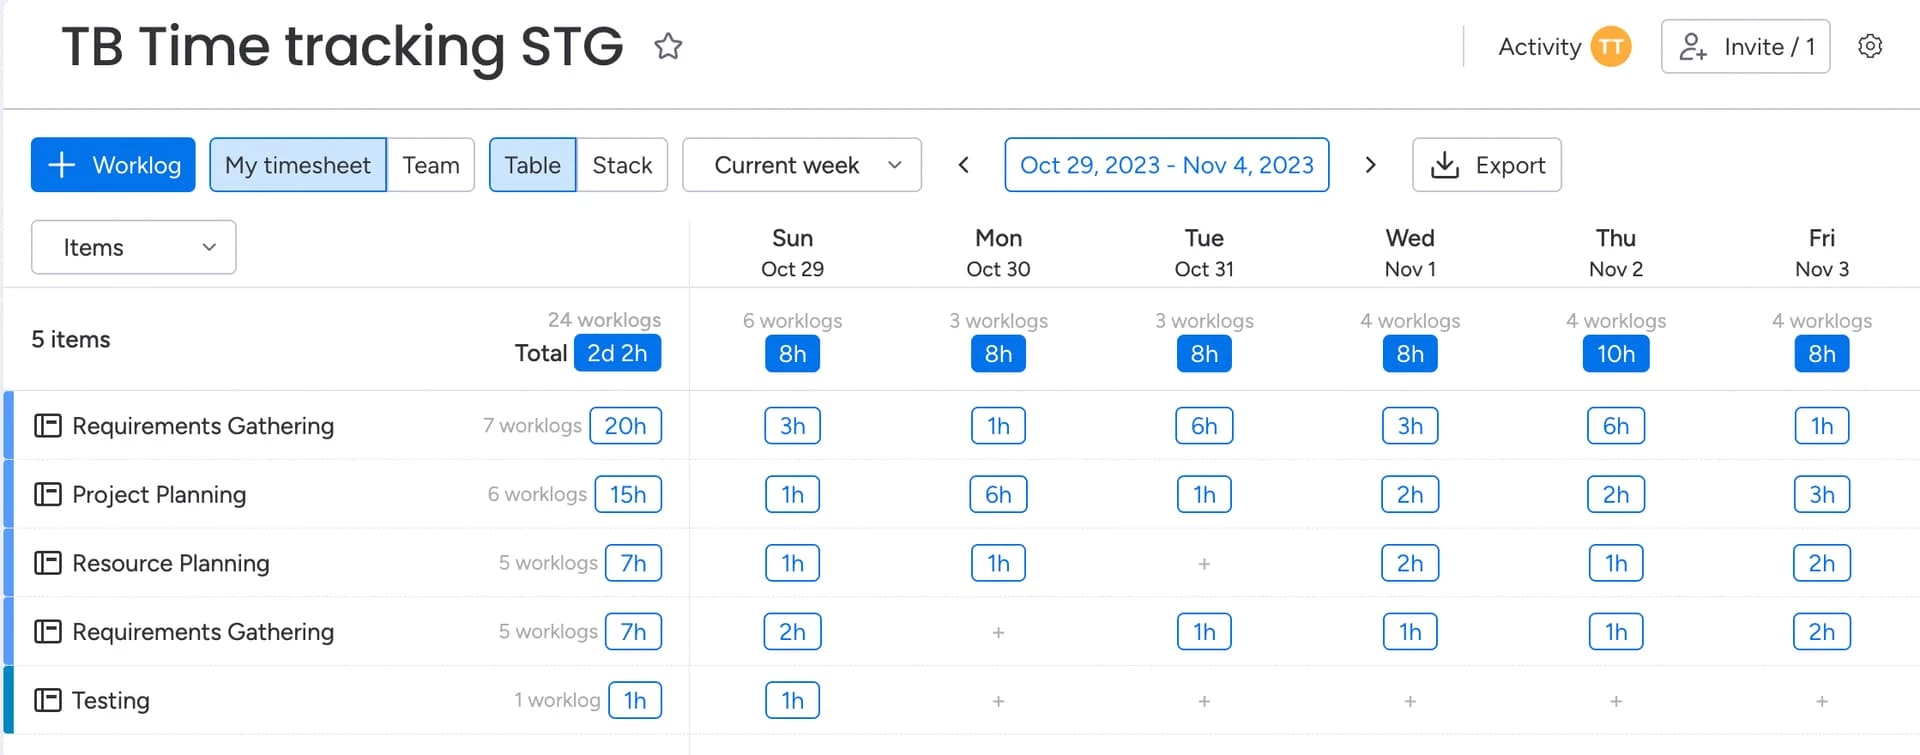Click the TT avatar next to Activity
The height and width of the screenshot is (755, 1920).
(1611, 46)
